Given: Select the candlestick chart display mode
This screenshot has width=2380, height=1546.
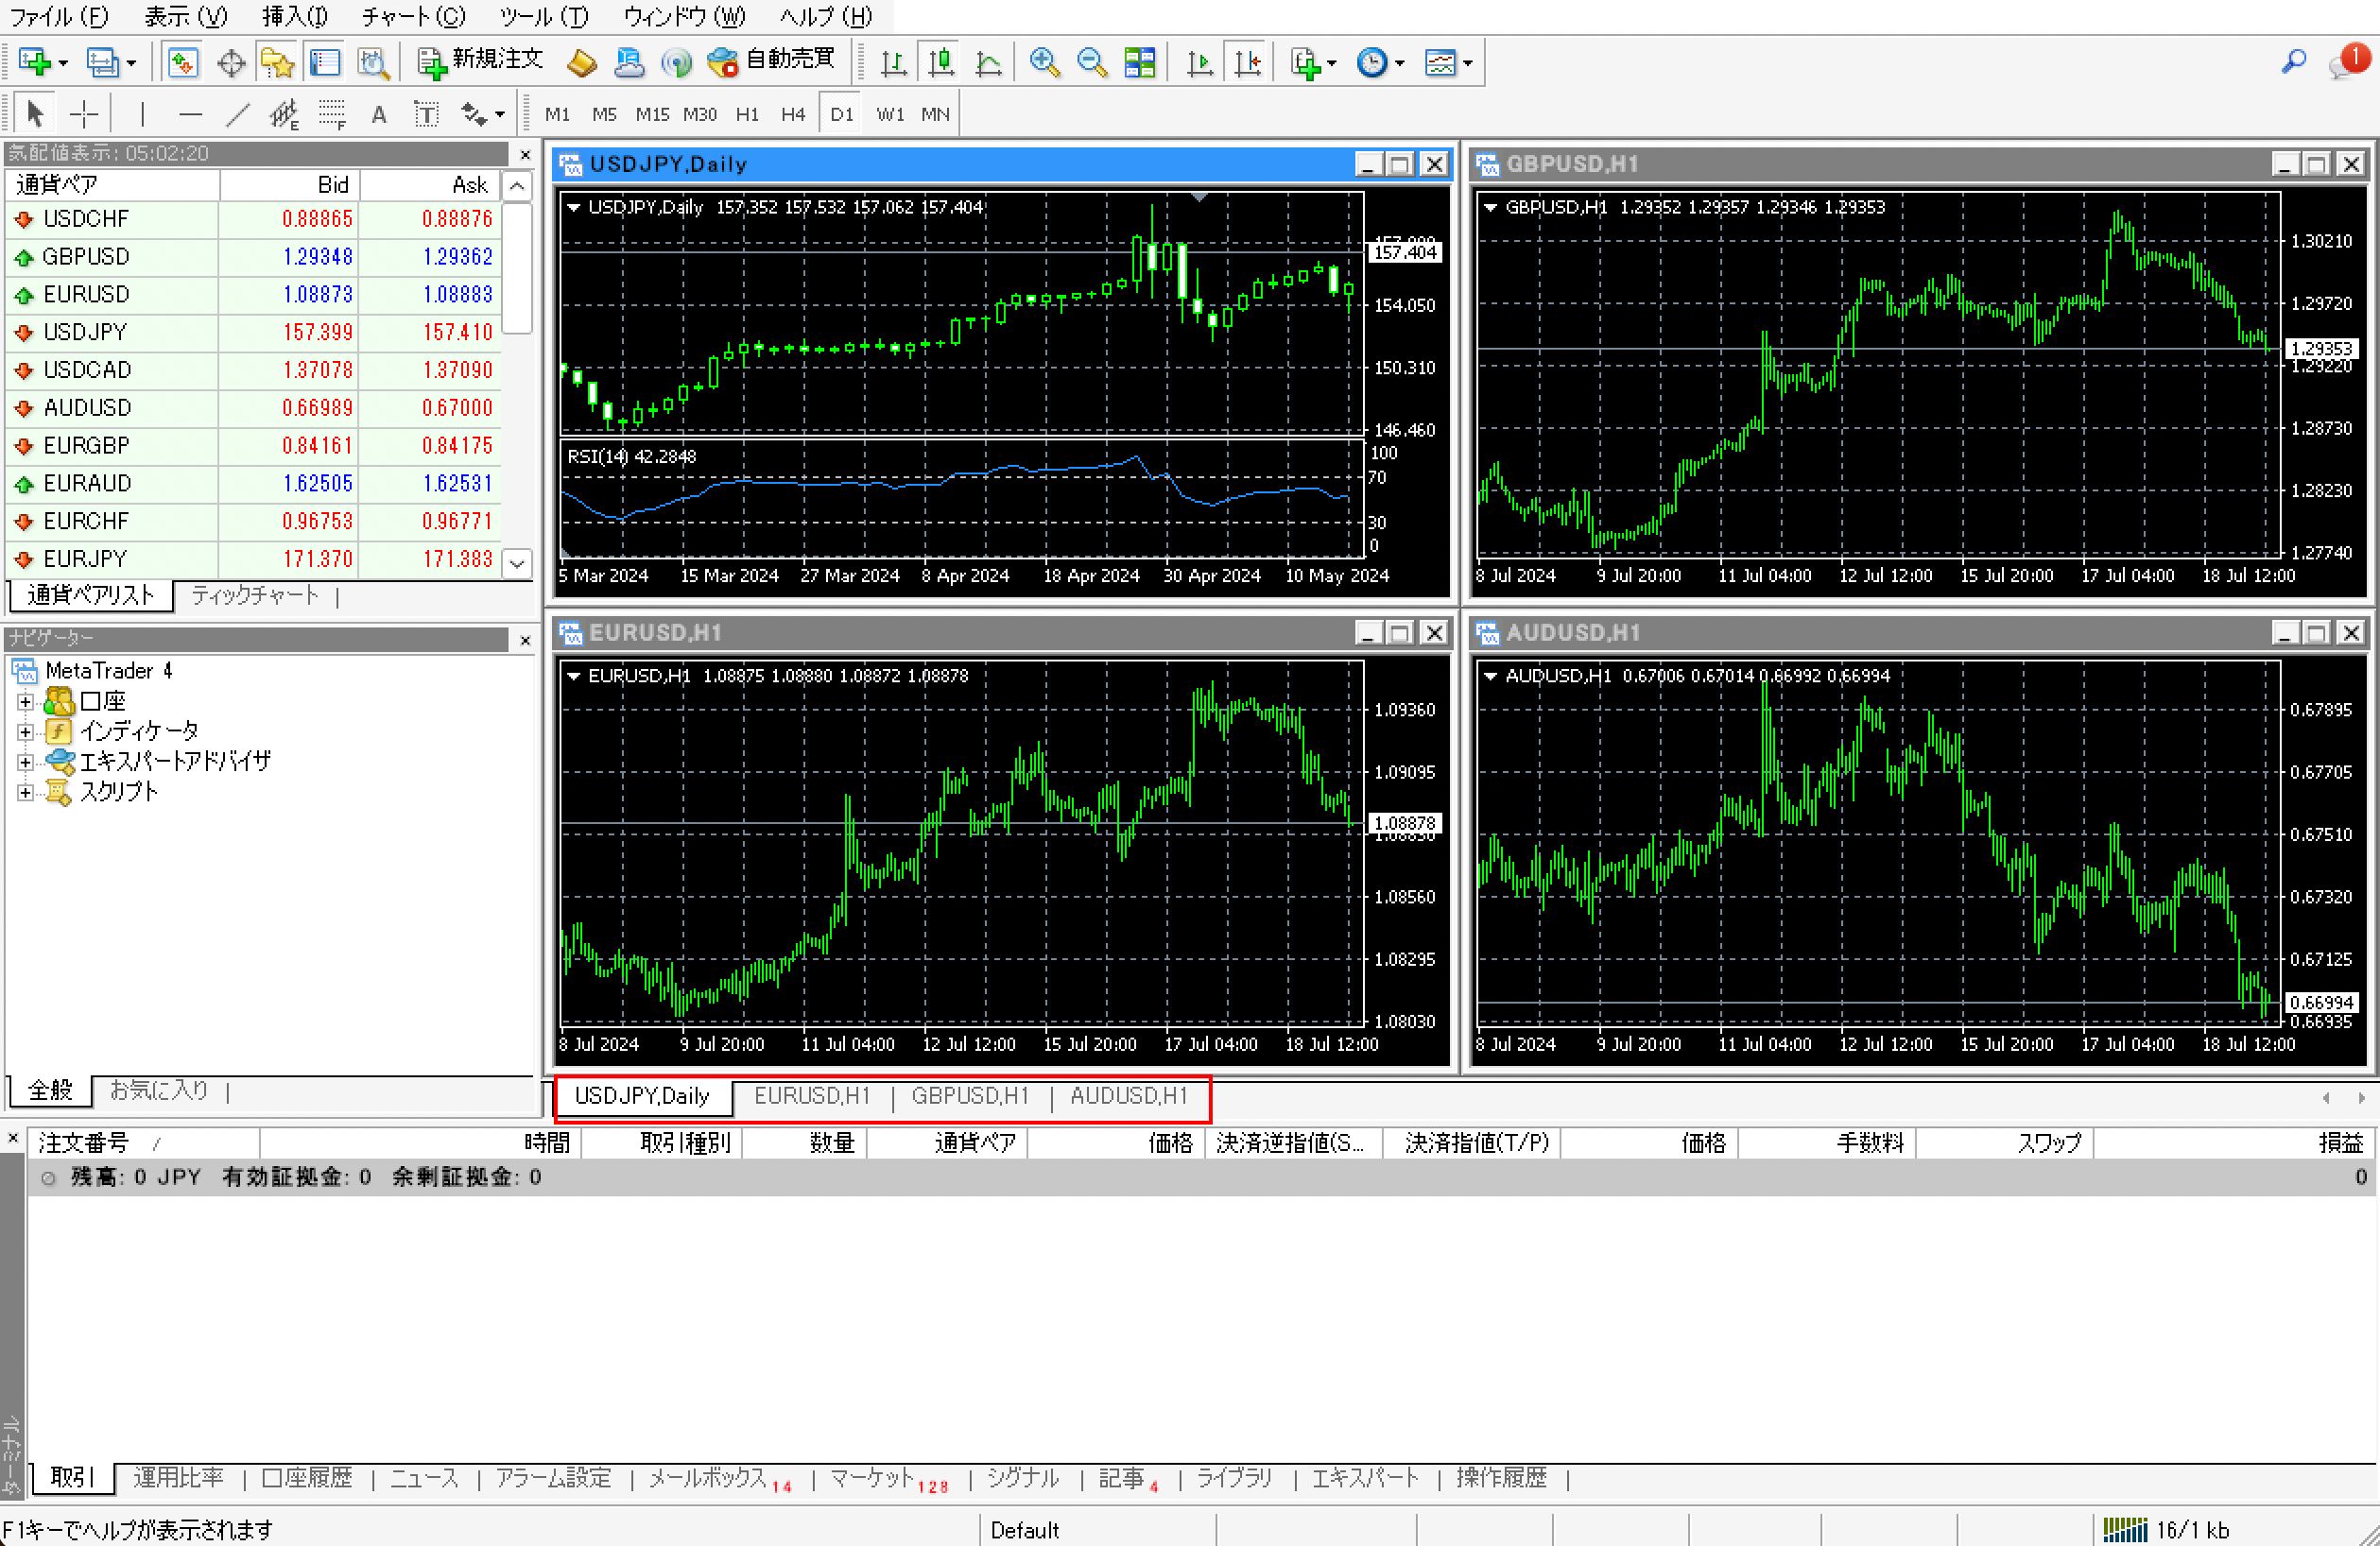Looking at the screenshot, I should (x=940, y=62).
